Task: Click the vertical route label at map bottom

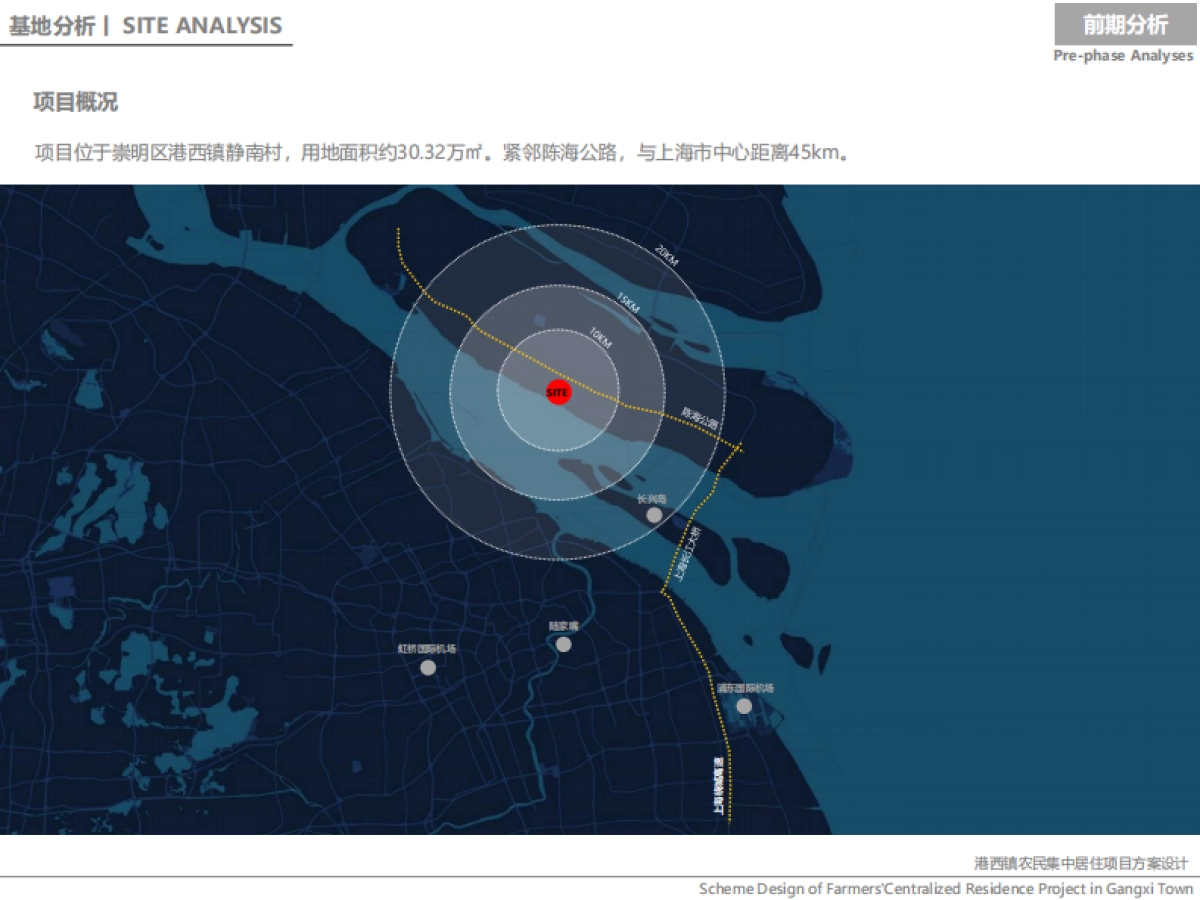Action: pos(718,788)
